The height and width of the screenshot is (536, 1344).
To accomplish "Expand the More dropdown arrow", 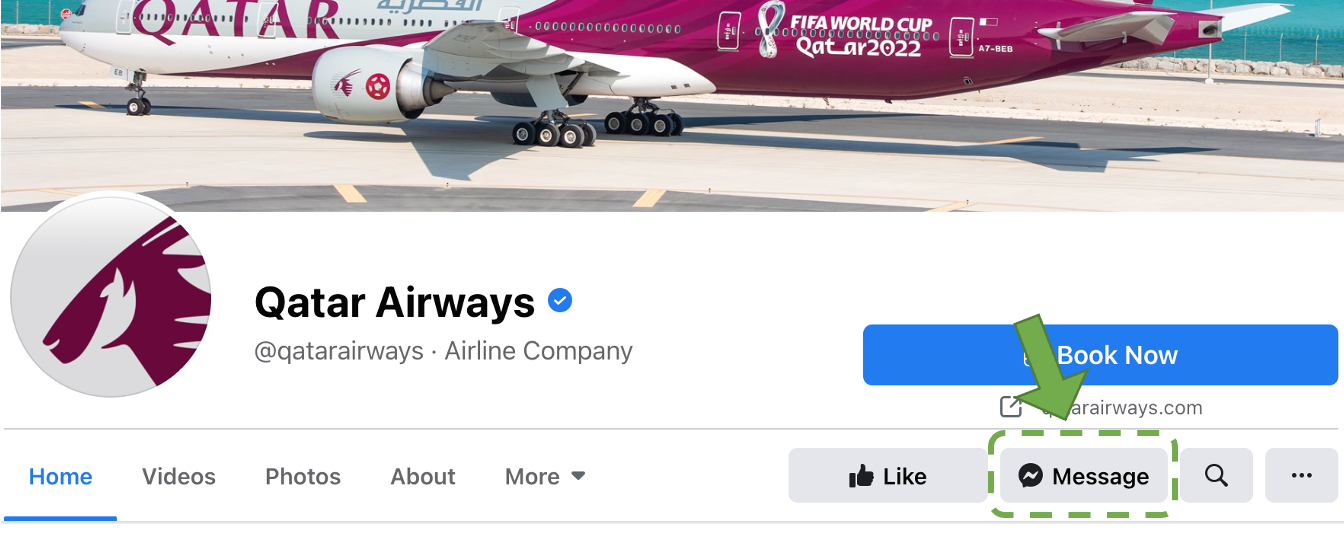I will [578, 476].
